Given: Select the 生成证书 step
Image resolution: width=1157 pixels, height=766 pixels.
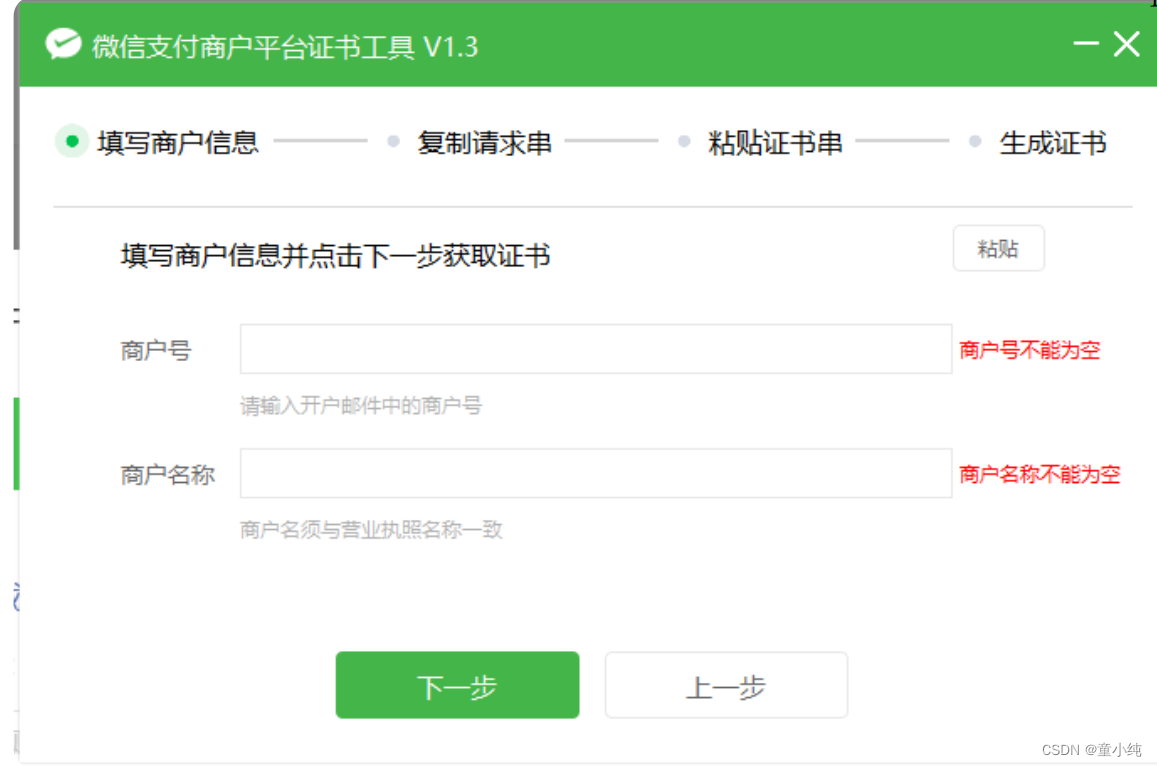Looking at the screenshot, I should [1053, 142].
